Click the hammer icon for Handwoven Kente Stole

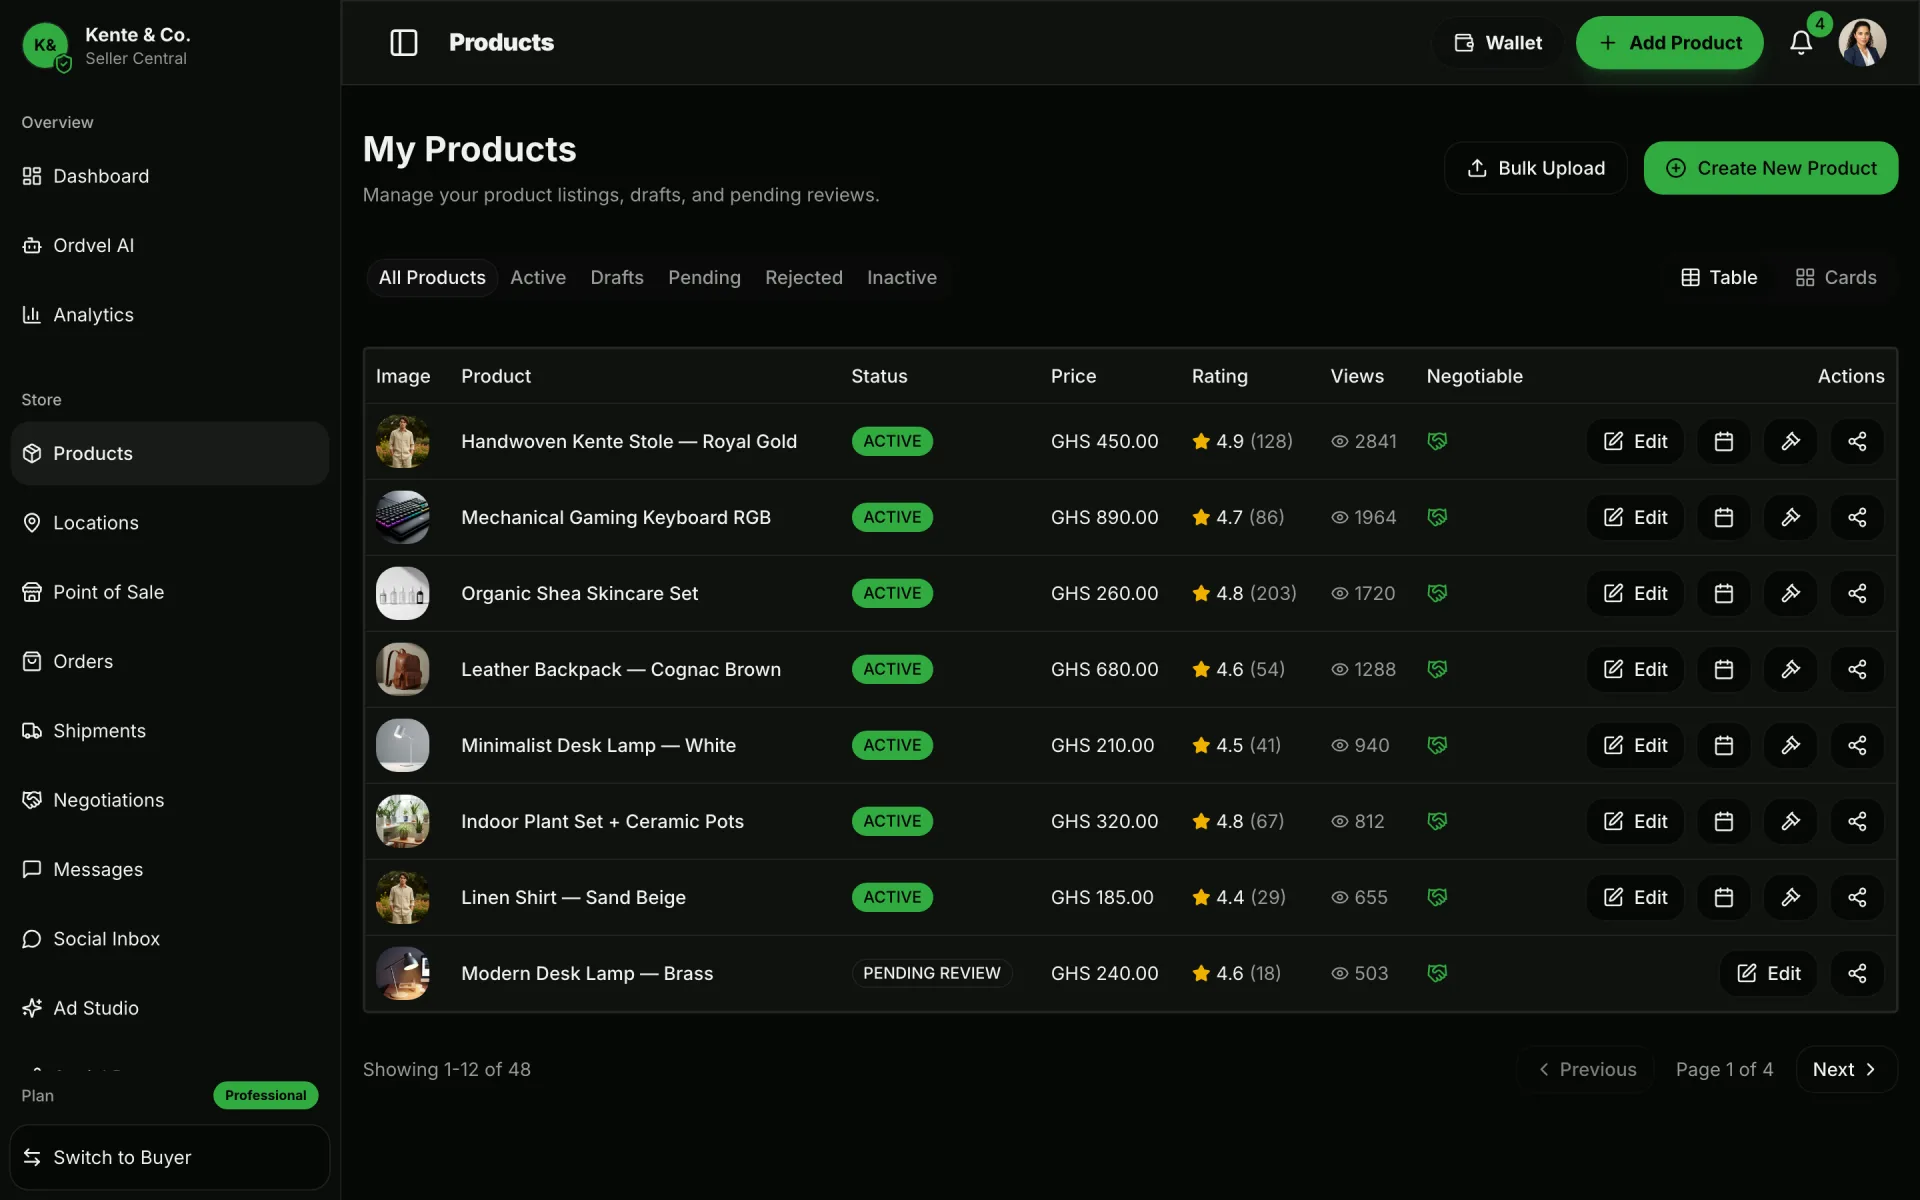tap(1790, 441)
